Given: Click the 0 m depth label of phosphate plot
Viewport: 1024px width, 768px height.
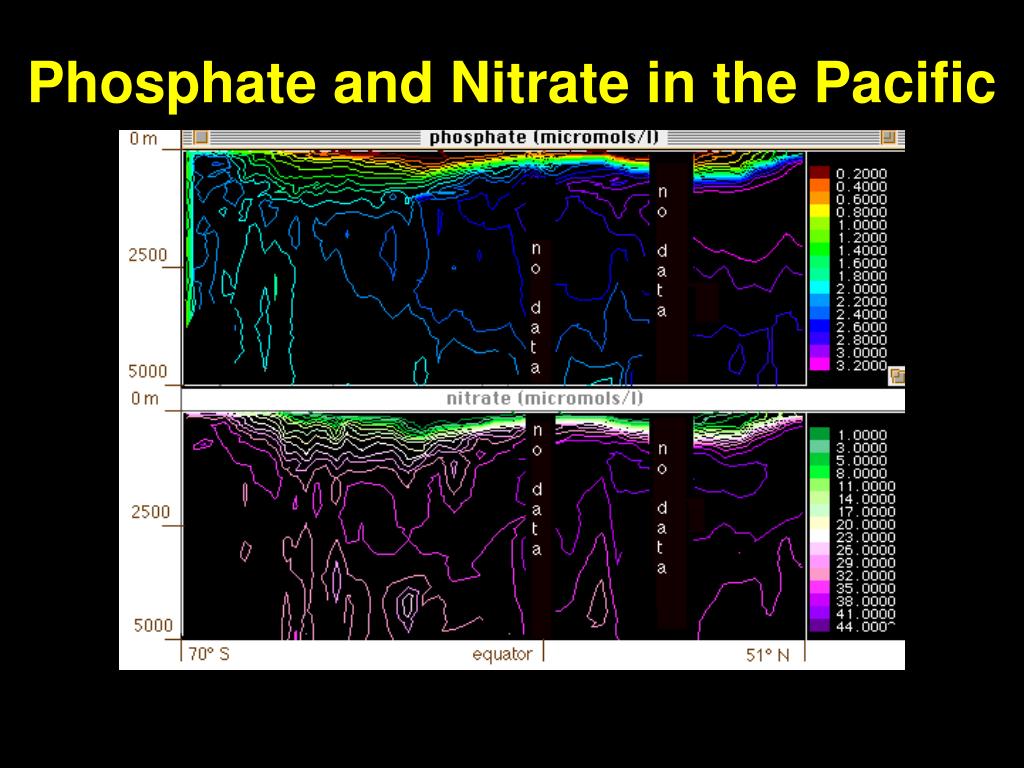Looking at the screenshot, I should 143,138.
